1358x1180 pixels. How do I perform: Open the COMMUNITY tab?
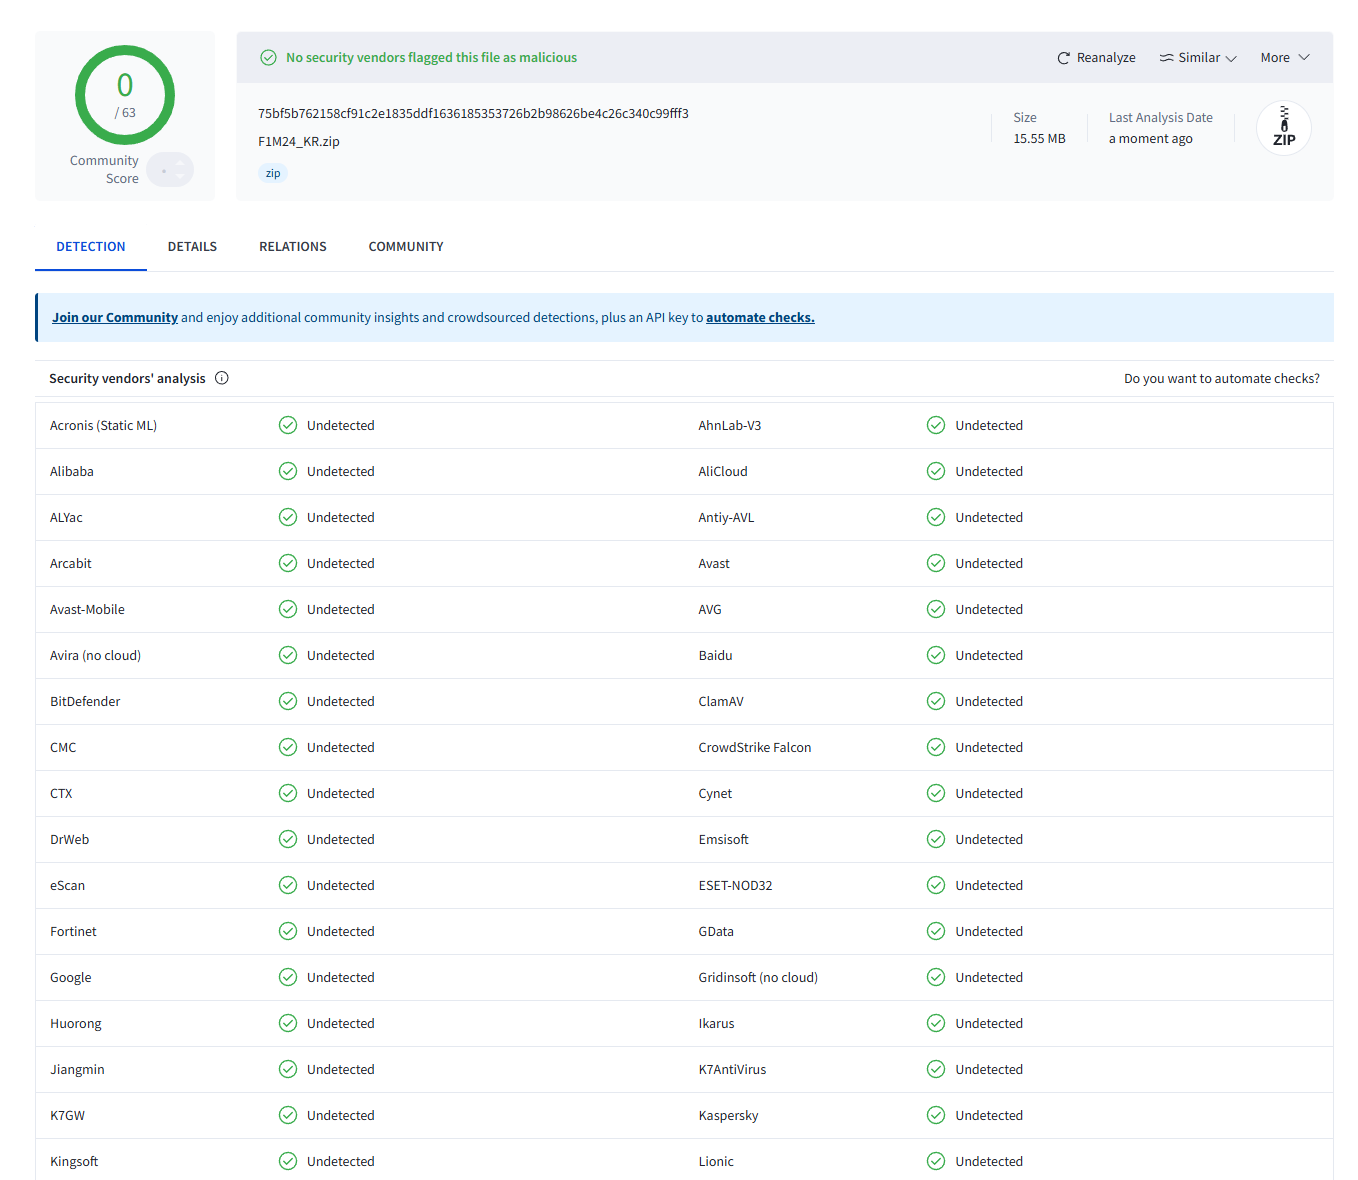coord(406,247)
